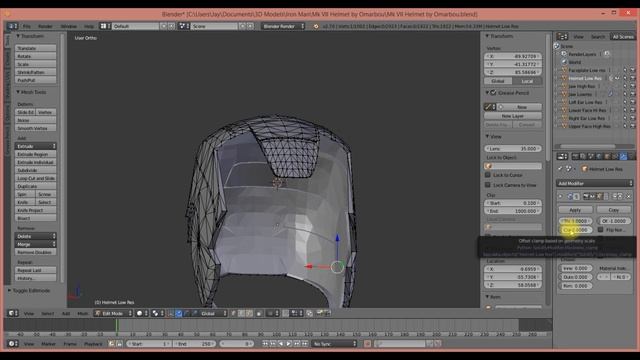Select Lower Face Hi Res in outliner

588,110
